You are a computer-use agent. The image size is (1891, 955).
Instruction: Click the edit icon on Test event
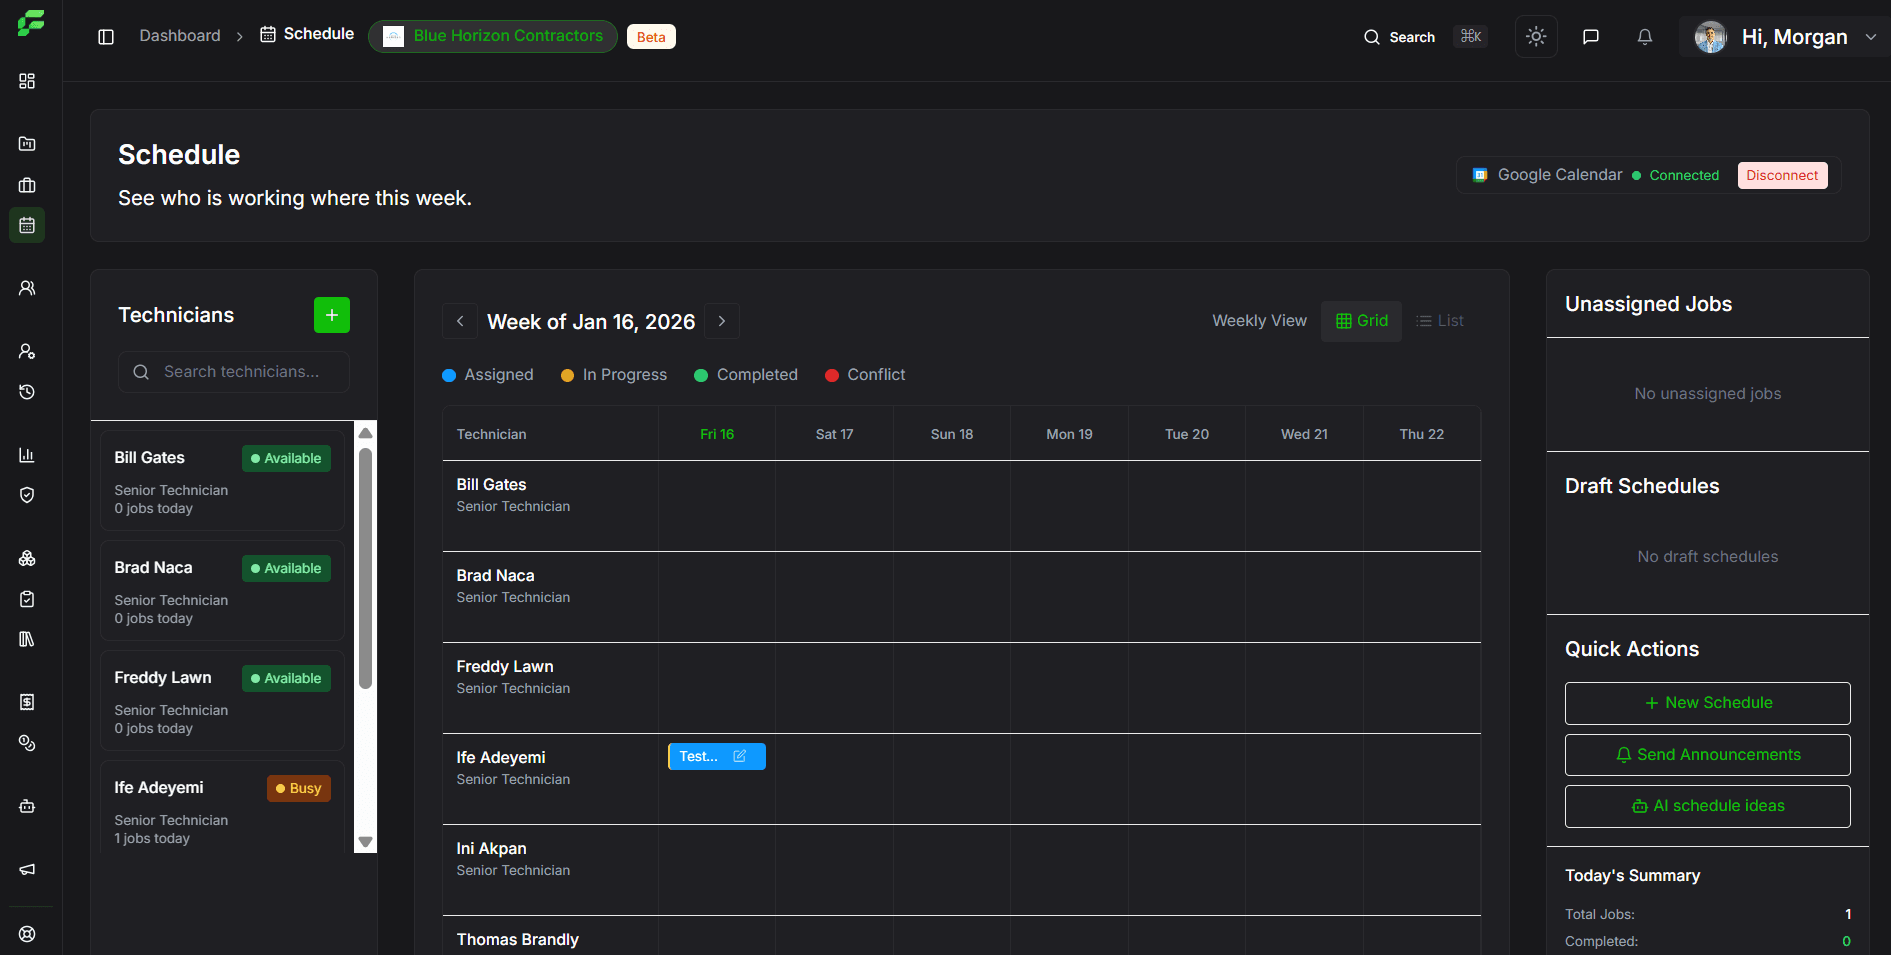740,756
